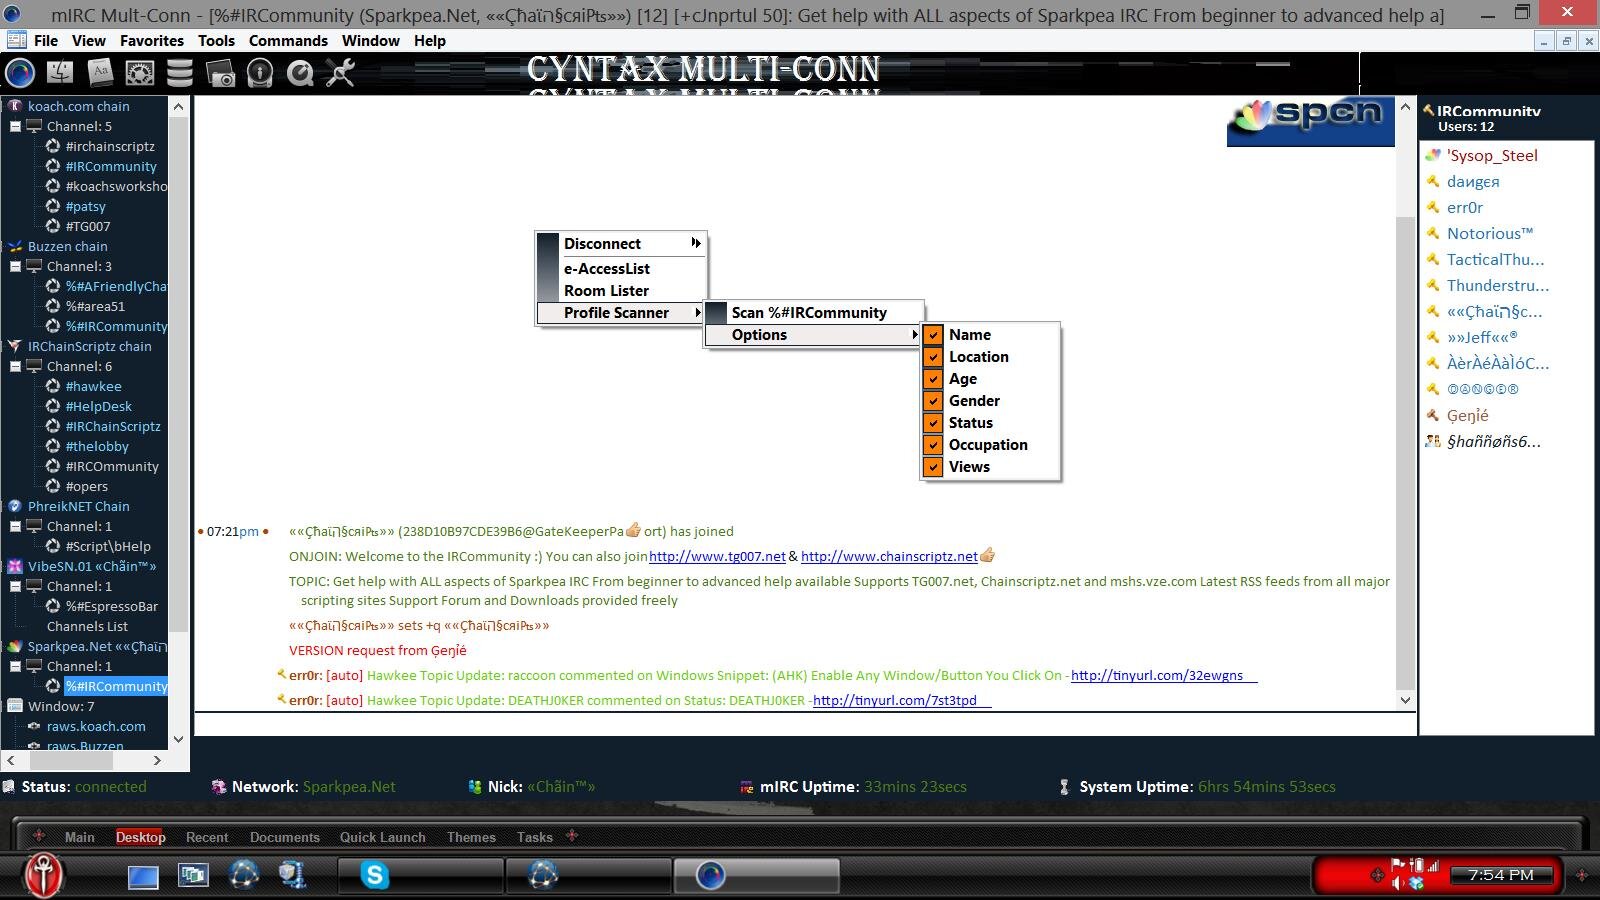This screenshot has width=1600, height=900.
Task: Expand the Disconnect submenu
Action: [621, 244]
